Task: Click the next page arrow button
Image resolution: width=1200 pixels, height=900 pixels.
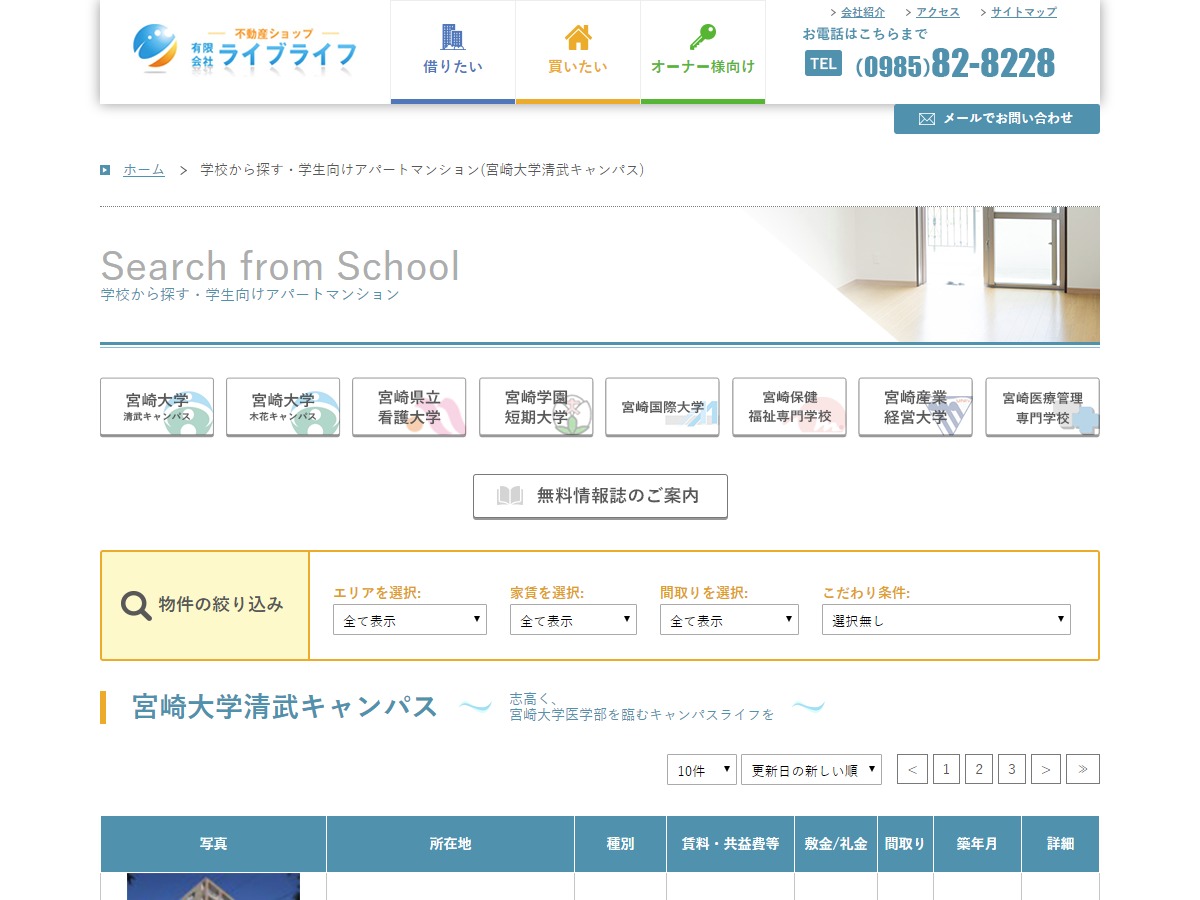Action: (1046, 769)
